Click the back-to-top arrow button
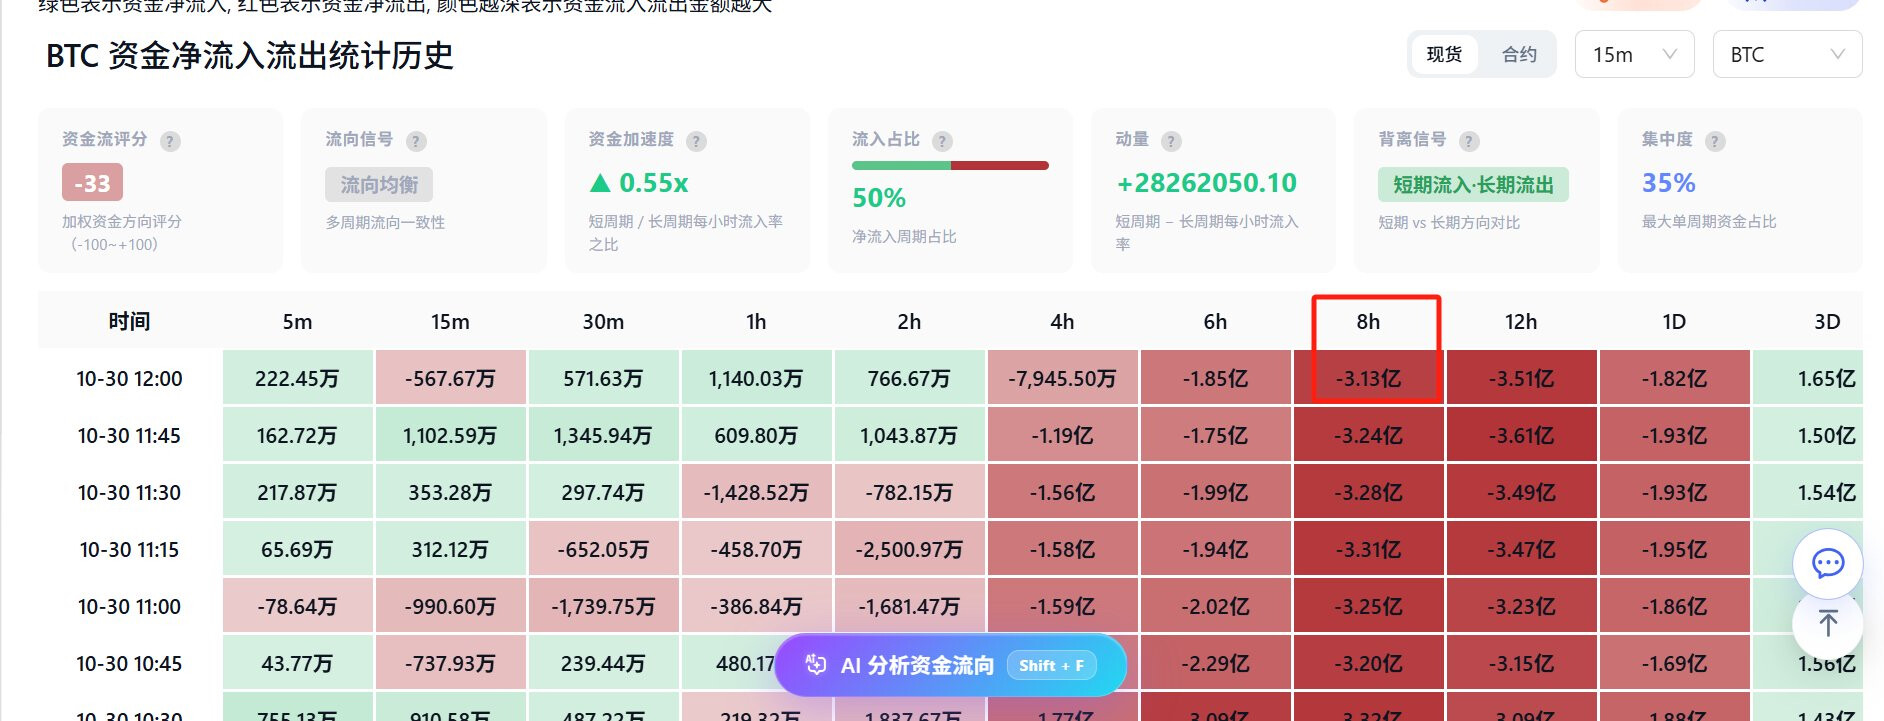The image size is (1884, 721). pyautogui.click(x=1828, y=623)
